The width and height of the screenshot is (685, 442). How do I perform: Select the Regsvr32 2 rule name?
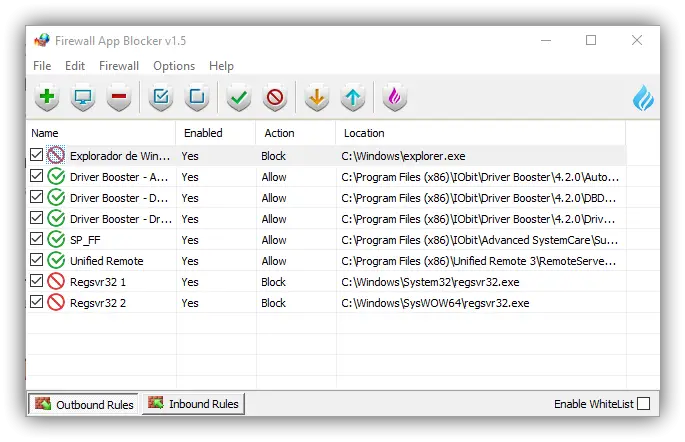coord(98,303)
